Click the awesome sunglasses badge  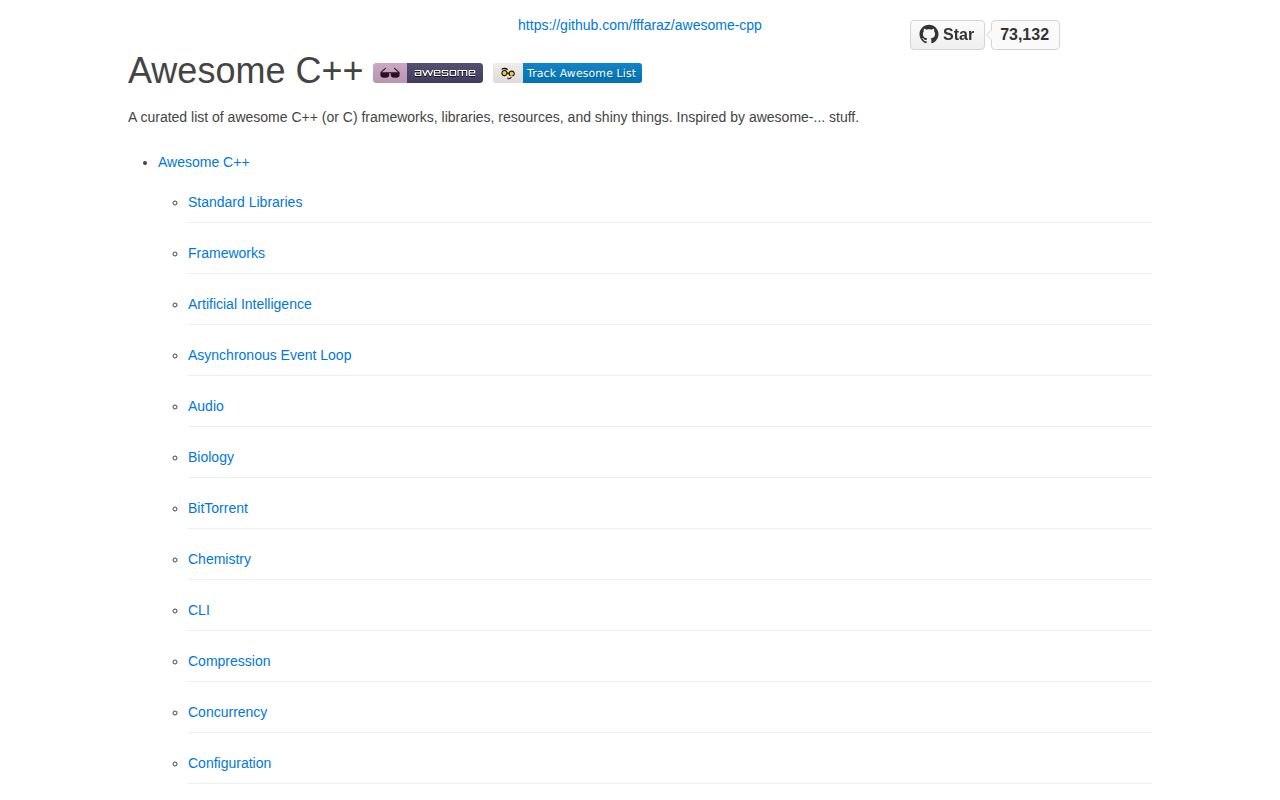(428, 73)
